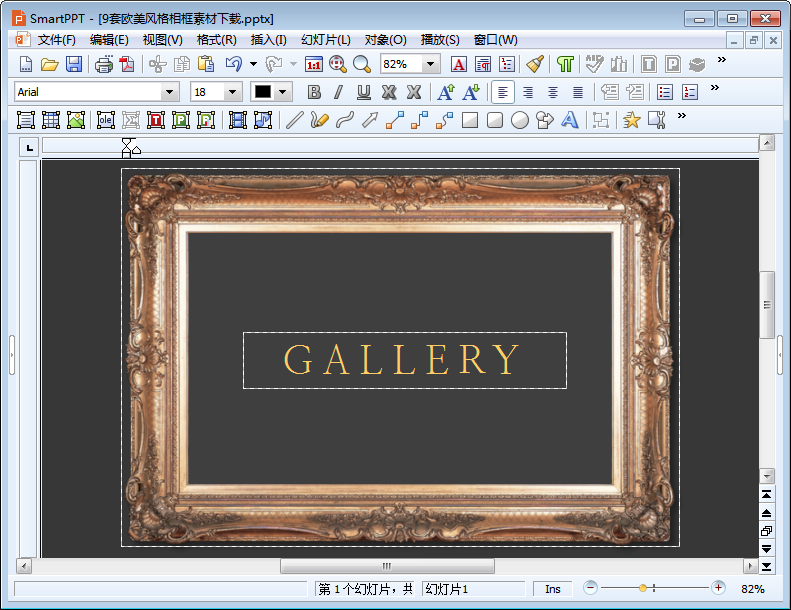
Task: Click the status bar zoom slider handle
Action: pos(642,588)
